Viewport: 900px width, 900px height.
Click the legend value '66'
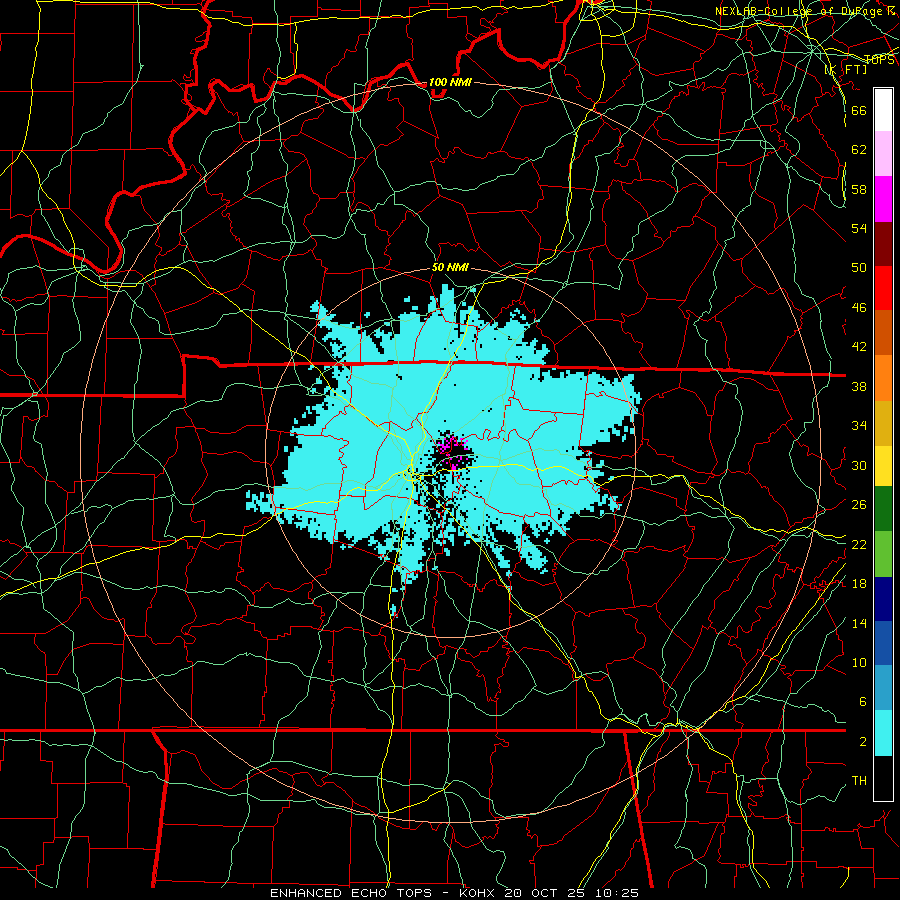859,110
